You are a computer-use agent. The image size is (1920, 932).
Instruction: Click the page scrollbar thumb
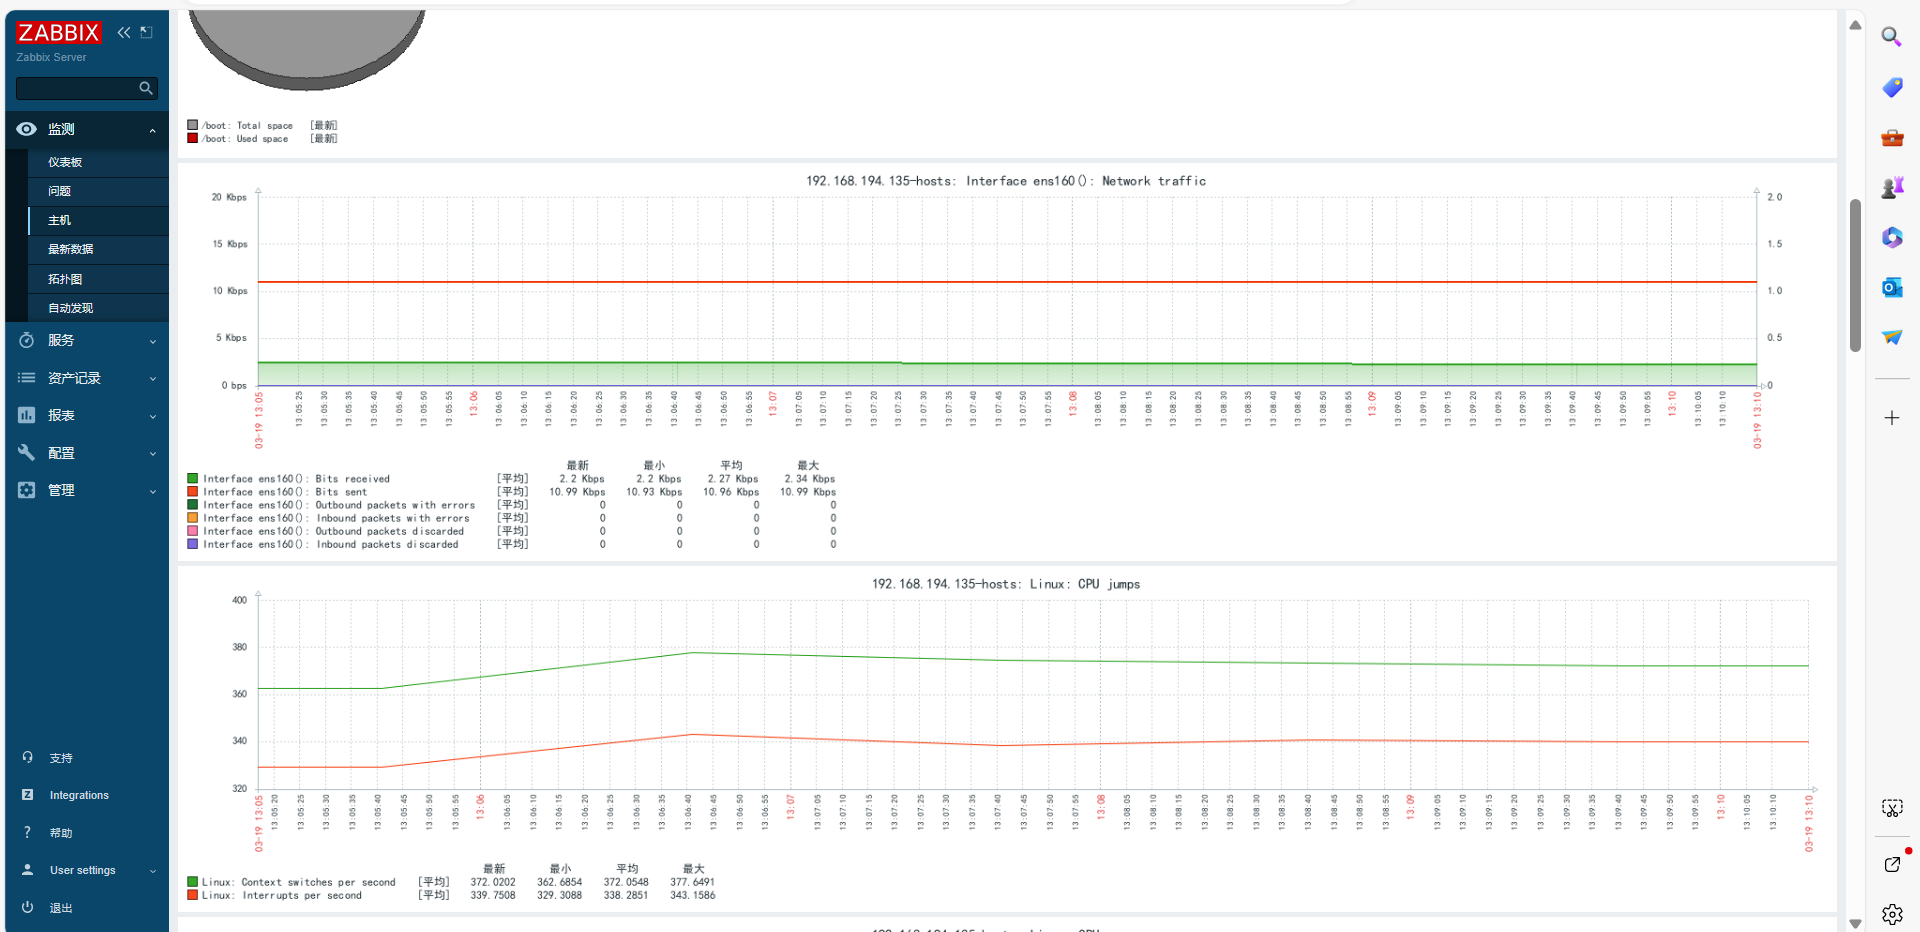[x=1855, y=275]
